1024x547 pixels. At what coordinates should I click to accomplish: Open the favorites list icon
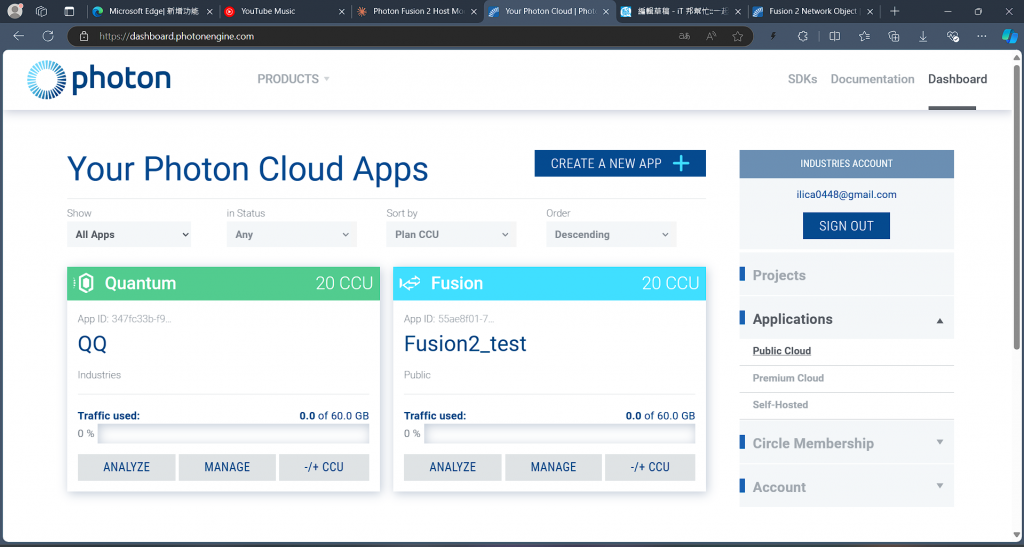tap(865, 37)
